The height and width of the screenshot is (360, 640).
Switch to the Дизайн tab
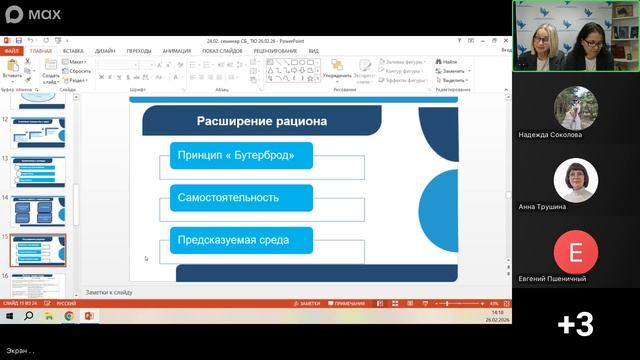pyautogui.click(x=105, y=51)
